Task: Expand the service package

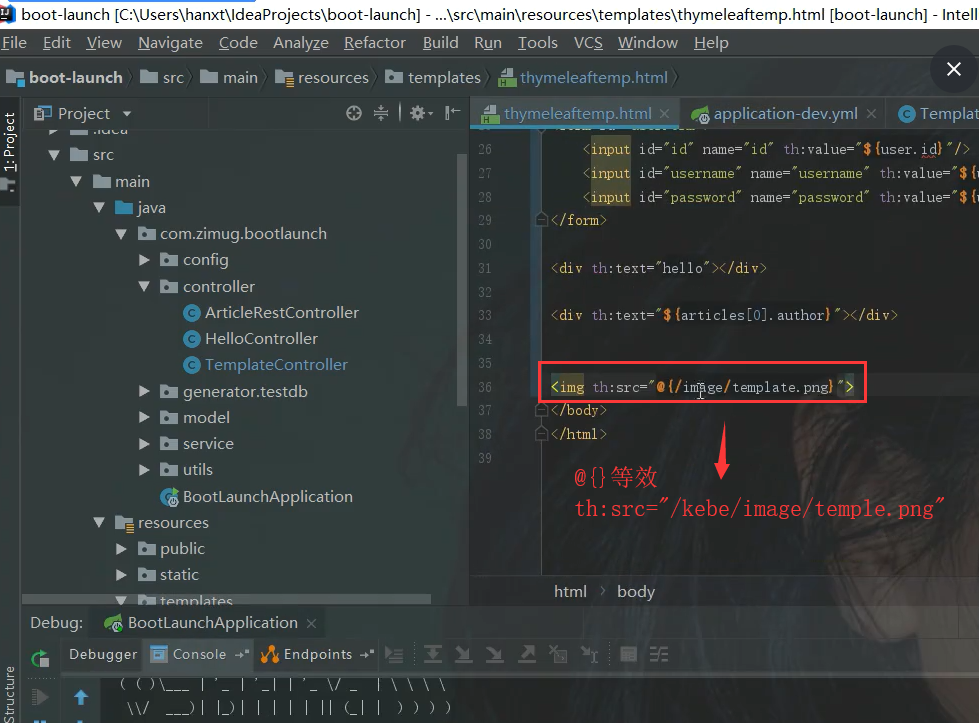Action: coord(144,443)
